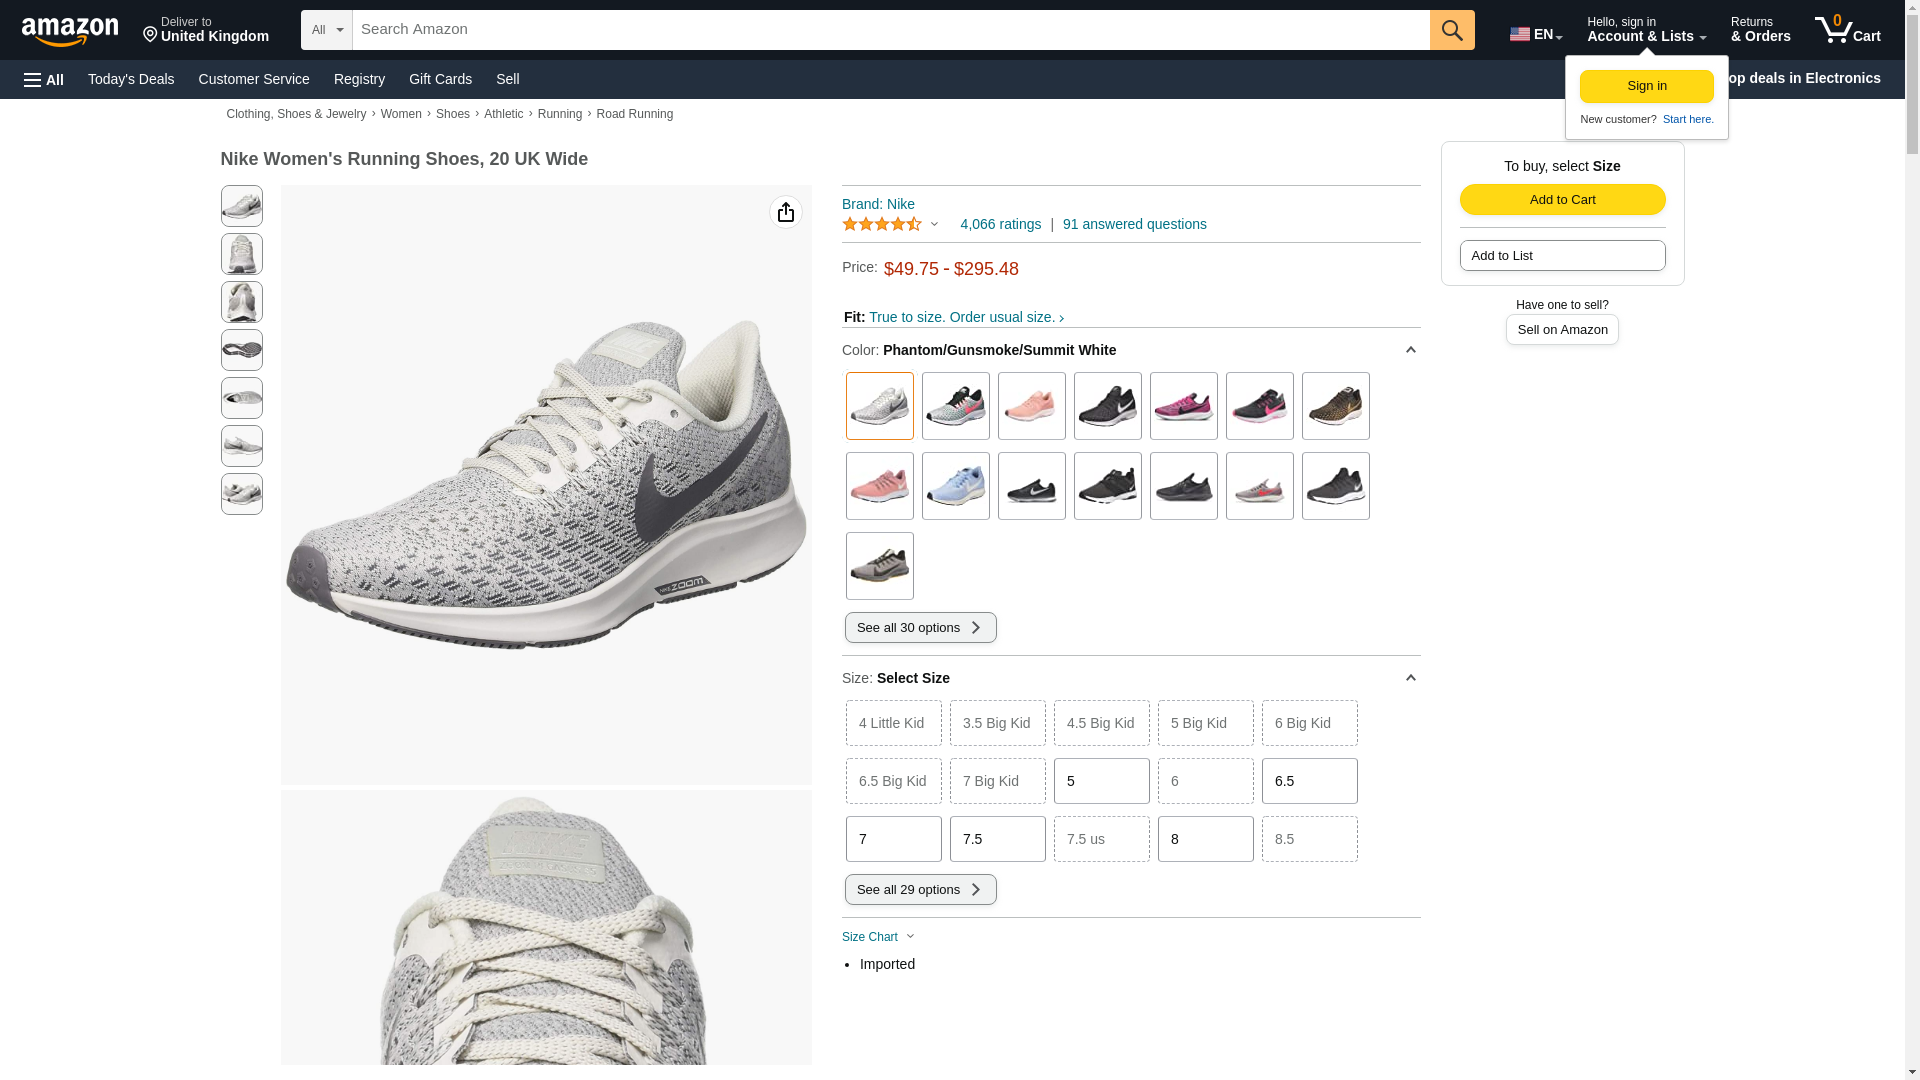
Task: Open the All search category dropdown
Action: click(326, 30)
